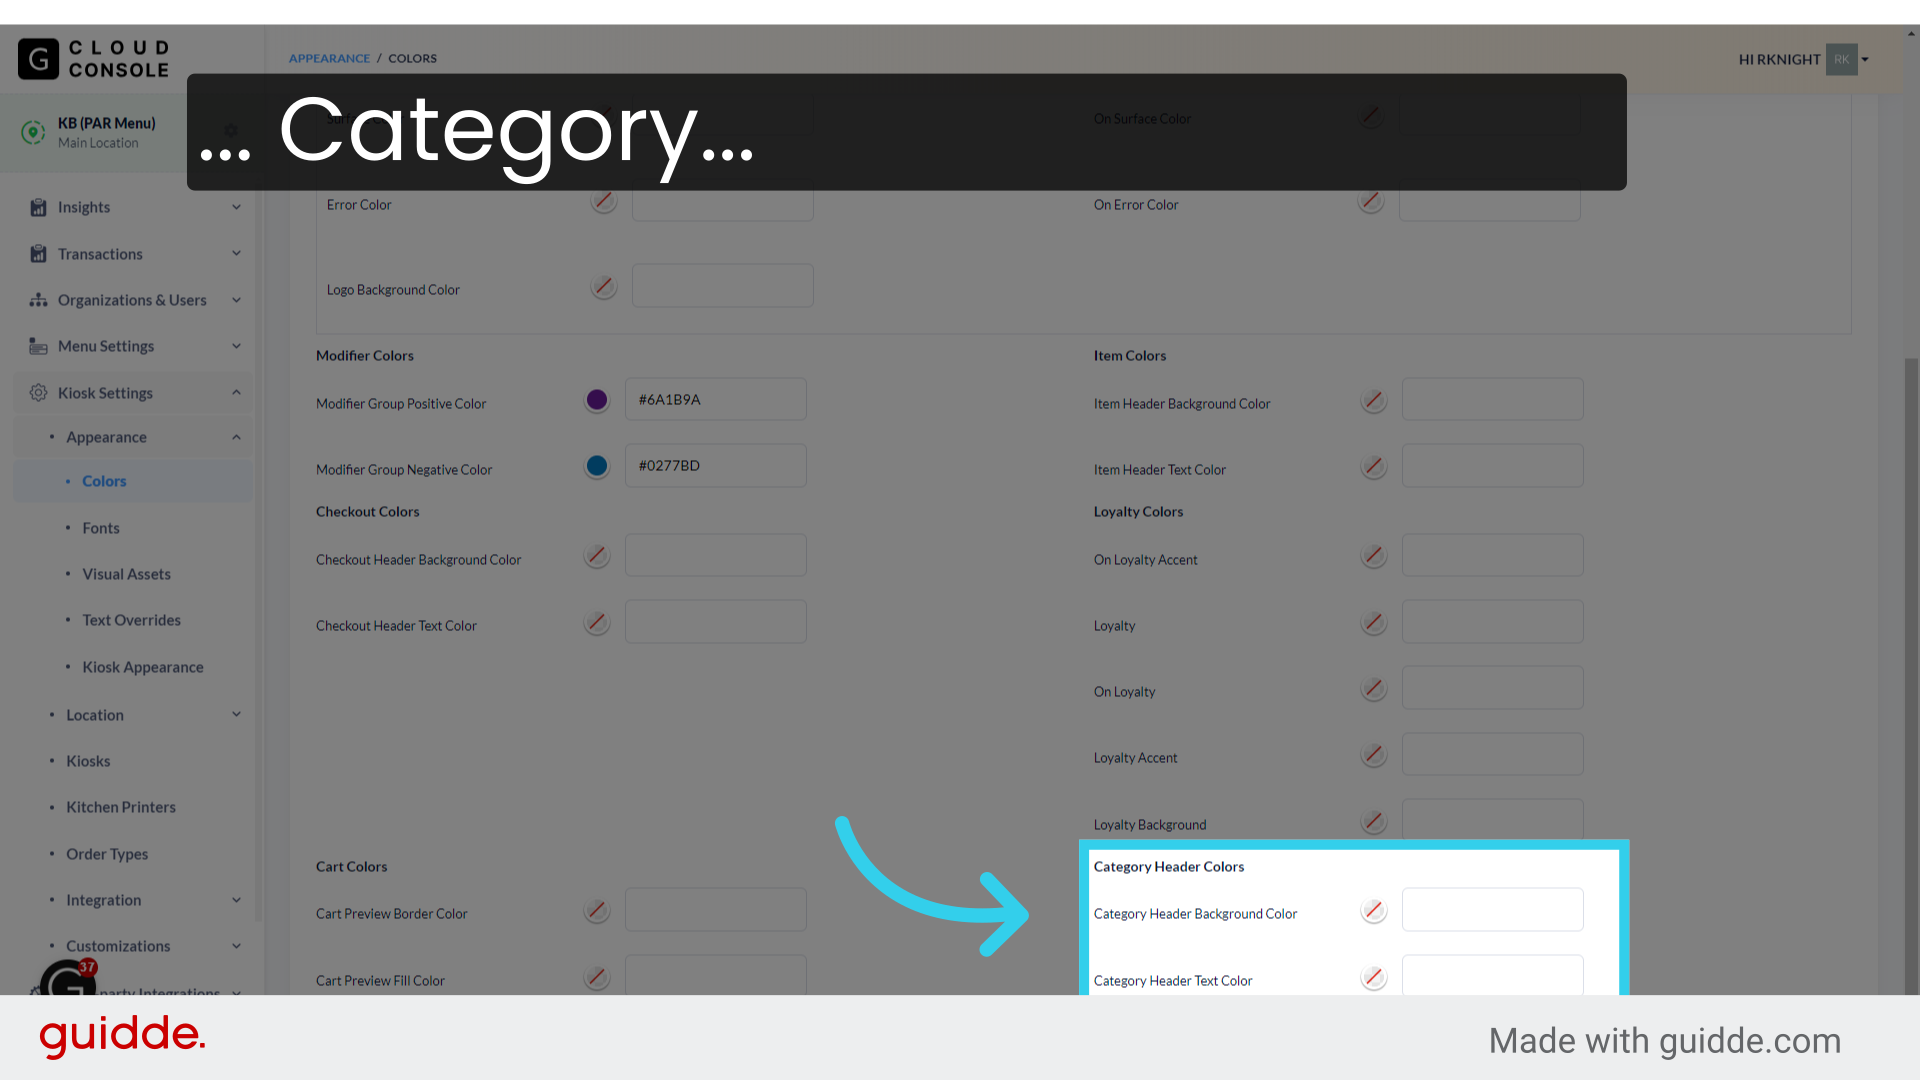Click the Cart Preview Border Color field
Screen dimensions: 1920x1080
(x=716, y=909)
